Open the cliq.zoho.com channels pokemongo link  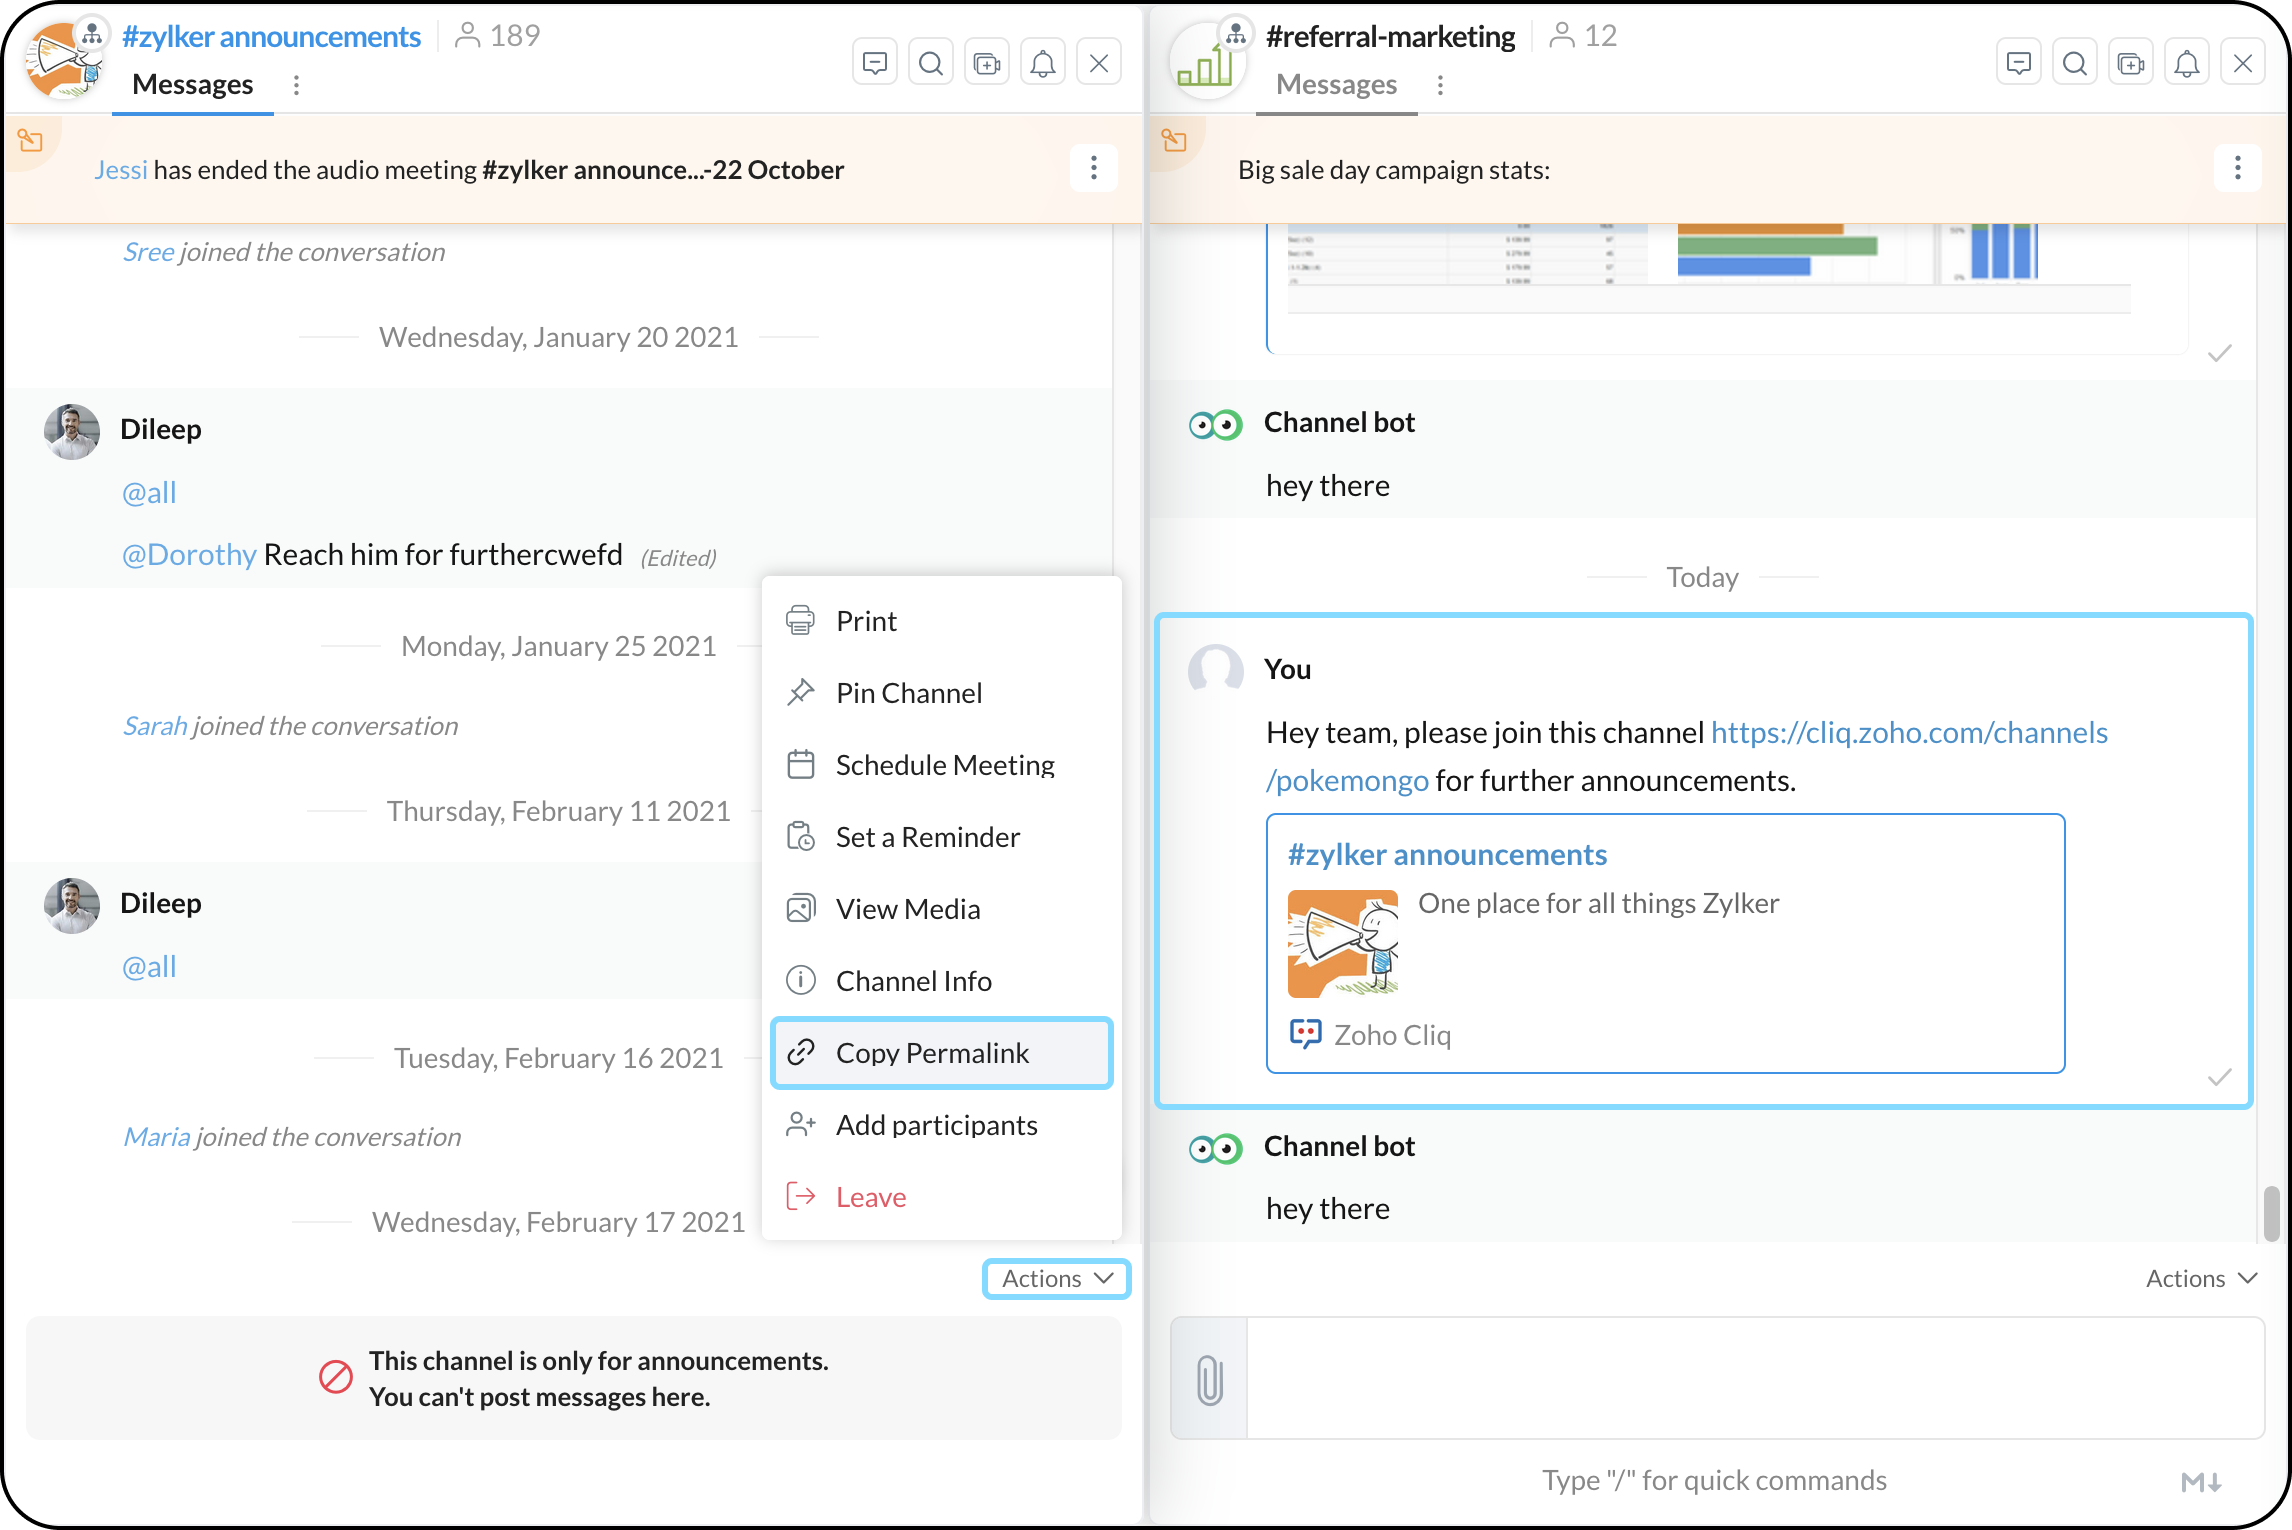click(1908, 733)
